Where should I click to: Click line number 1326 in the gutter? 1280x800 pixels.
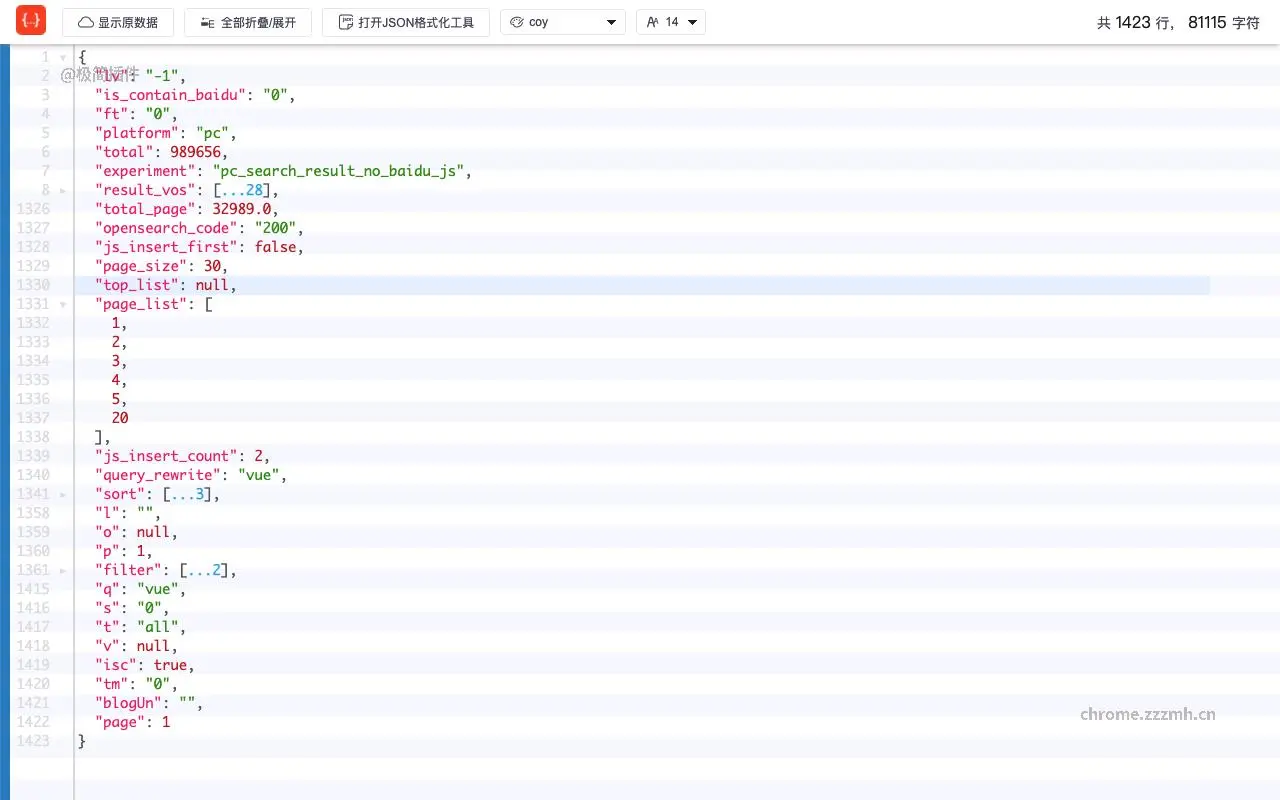coord(33,209)
